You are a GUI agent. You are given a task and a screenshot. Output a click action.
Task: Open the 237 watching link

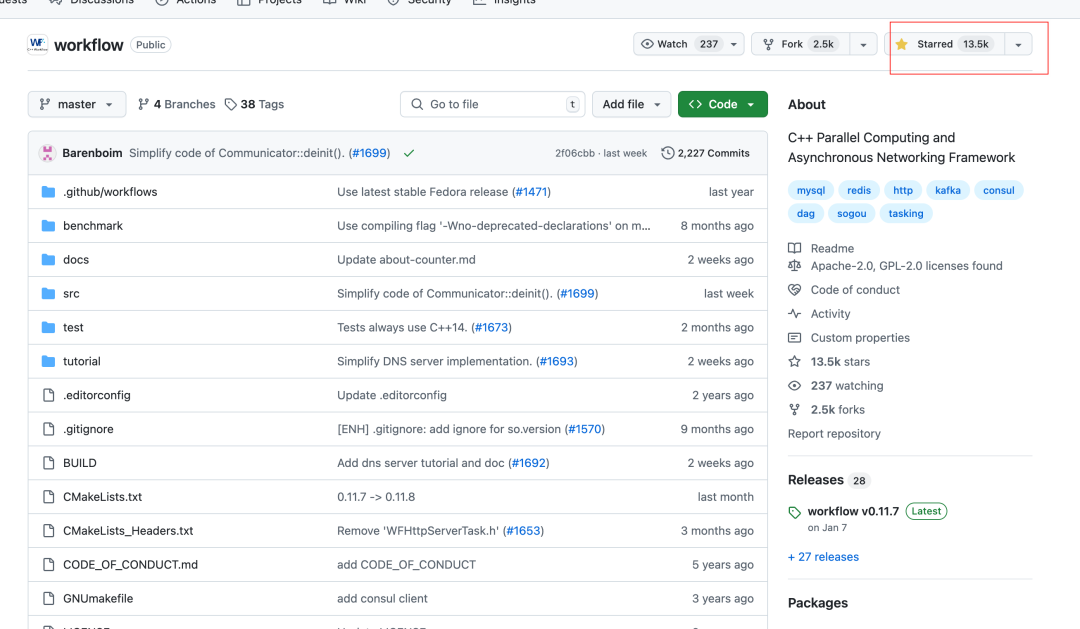point(847,386)
